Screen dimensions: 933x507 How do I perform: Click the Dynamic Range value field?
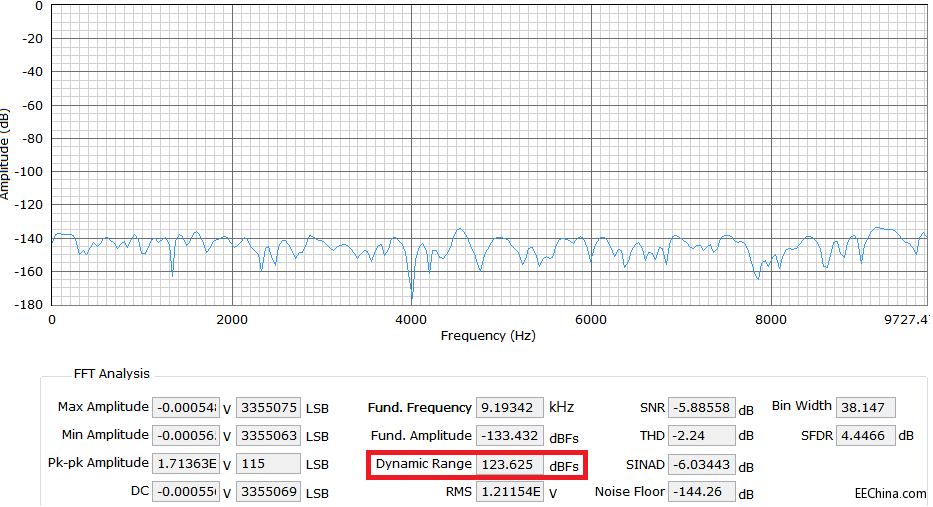(509, 465)
